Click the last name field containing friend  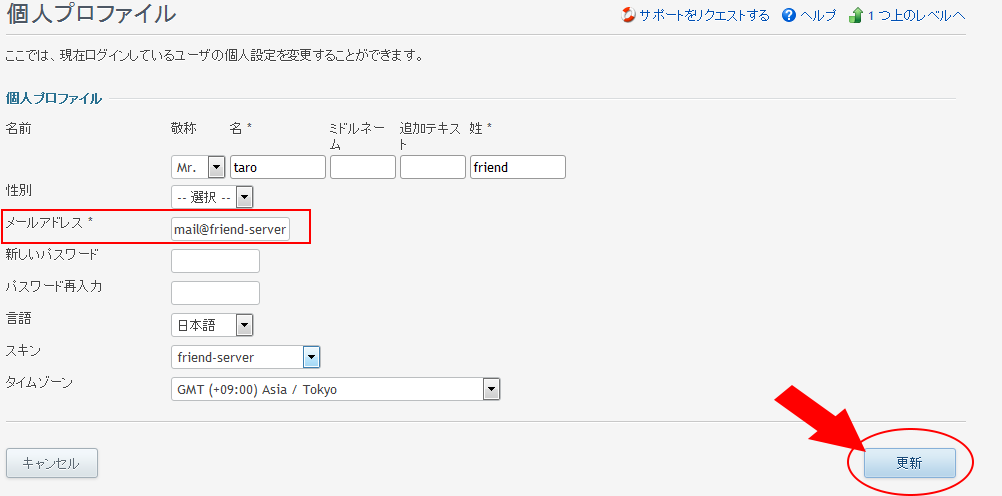point(518,167)
